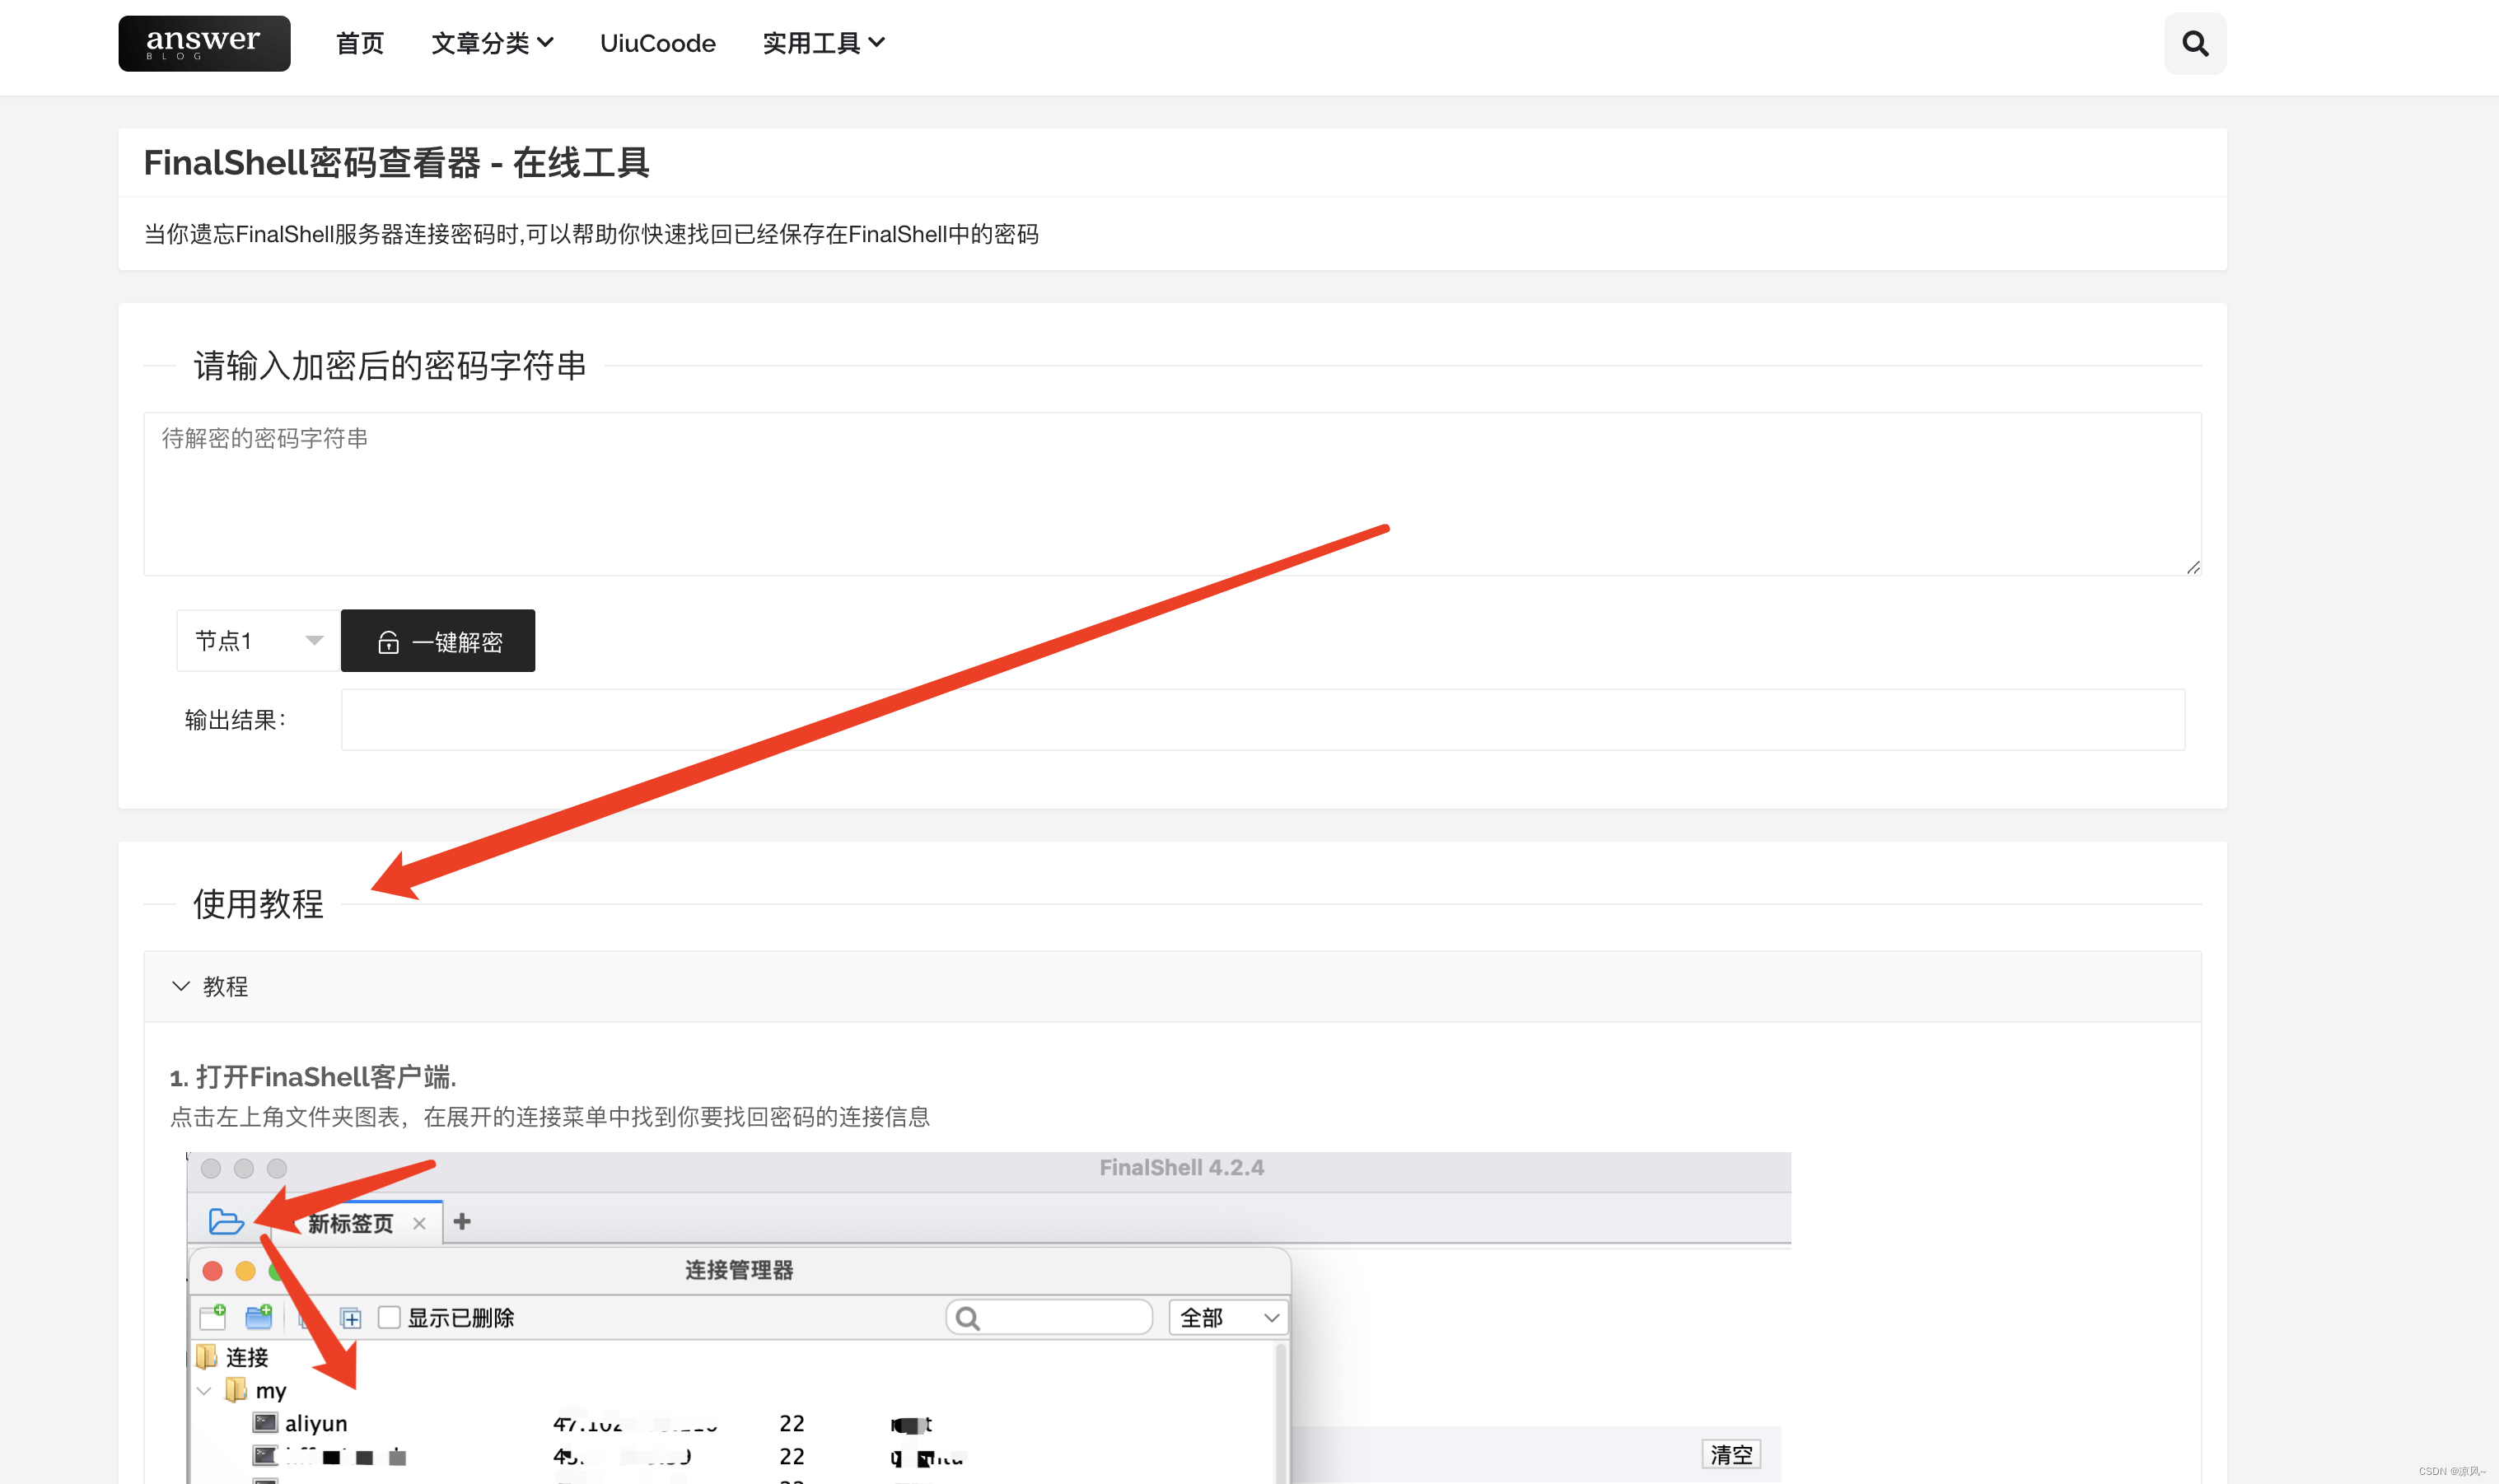Select the aliyun connection row
Screen dimensions: 2499x1484
pos(735,1423)
